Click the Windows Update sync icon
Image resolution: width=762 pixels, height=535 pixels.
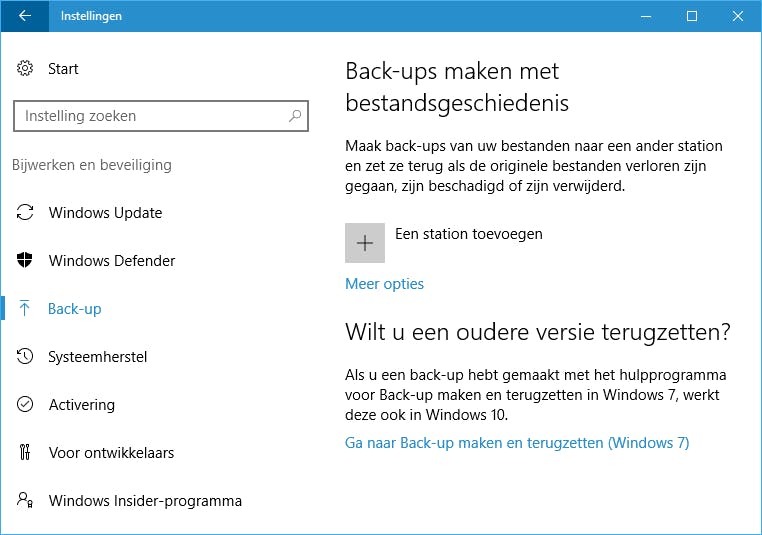pyautogui.click(x=26, y=213)
